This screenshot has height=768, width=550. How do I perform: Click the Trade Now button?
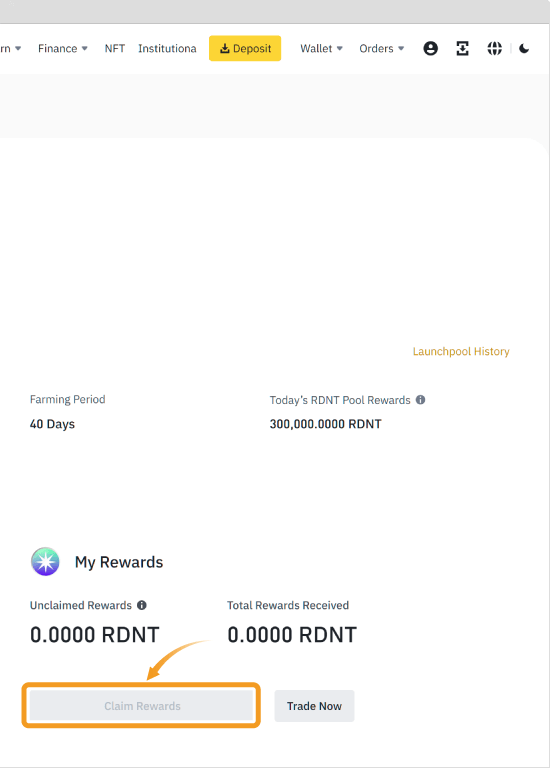point(314,706)
